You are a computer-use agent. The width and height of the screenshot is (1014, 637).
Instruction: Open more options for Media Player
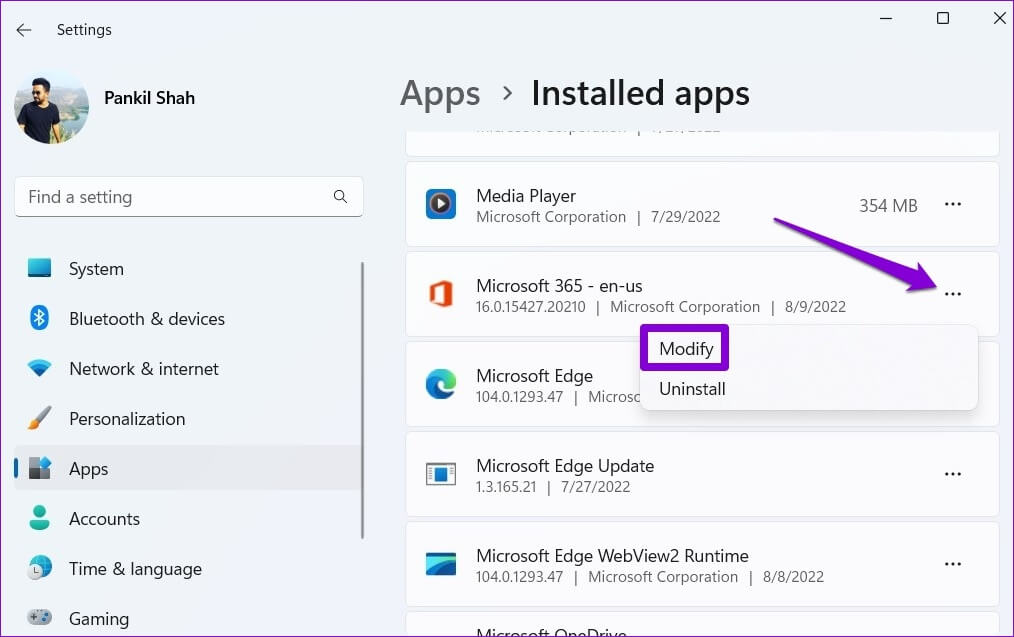pyautogui.click(x=953, y=204)
